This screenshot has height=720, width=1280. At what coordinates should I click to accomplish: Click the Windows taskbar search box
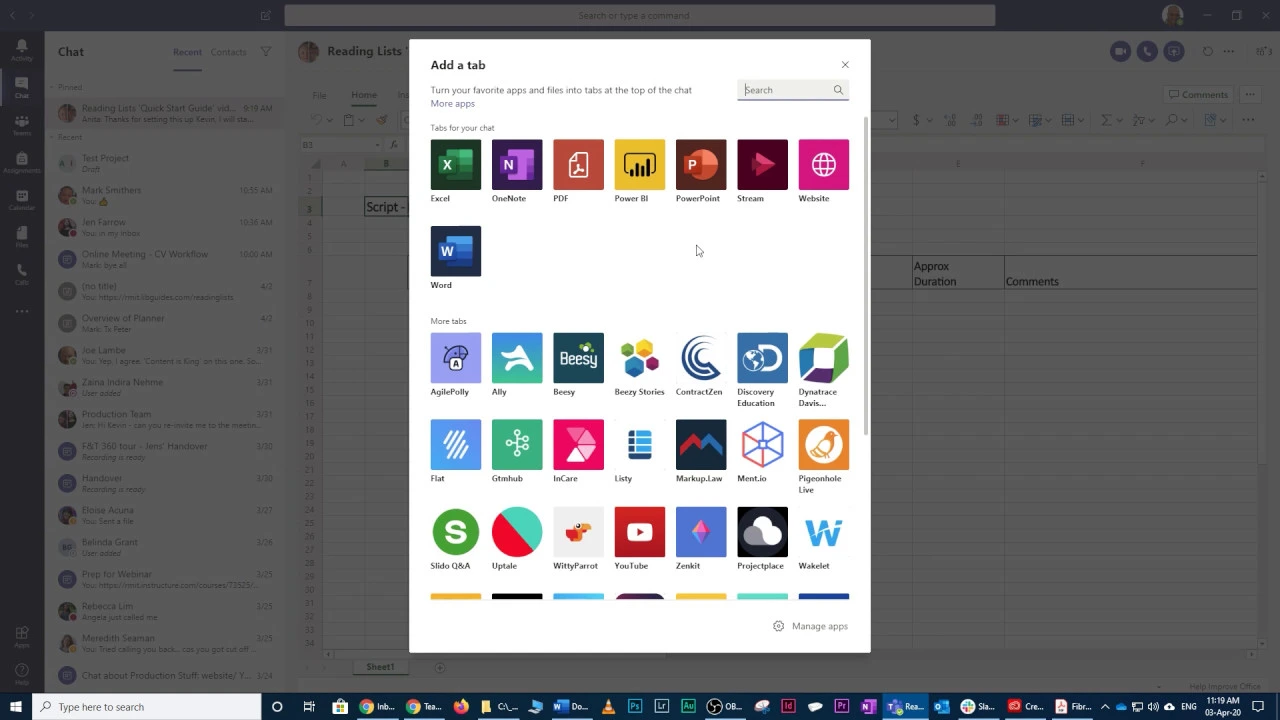coord(147,707)
